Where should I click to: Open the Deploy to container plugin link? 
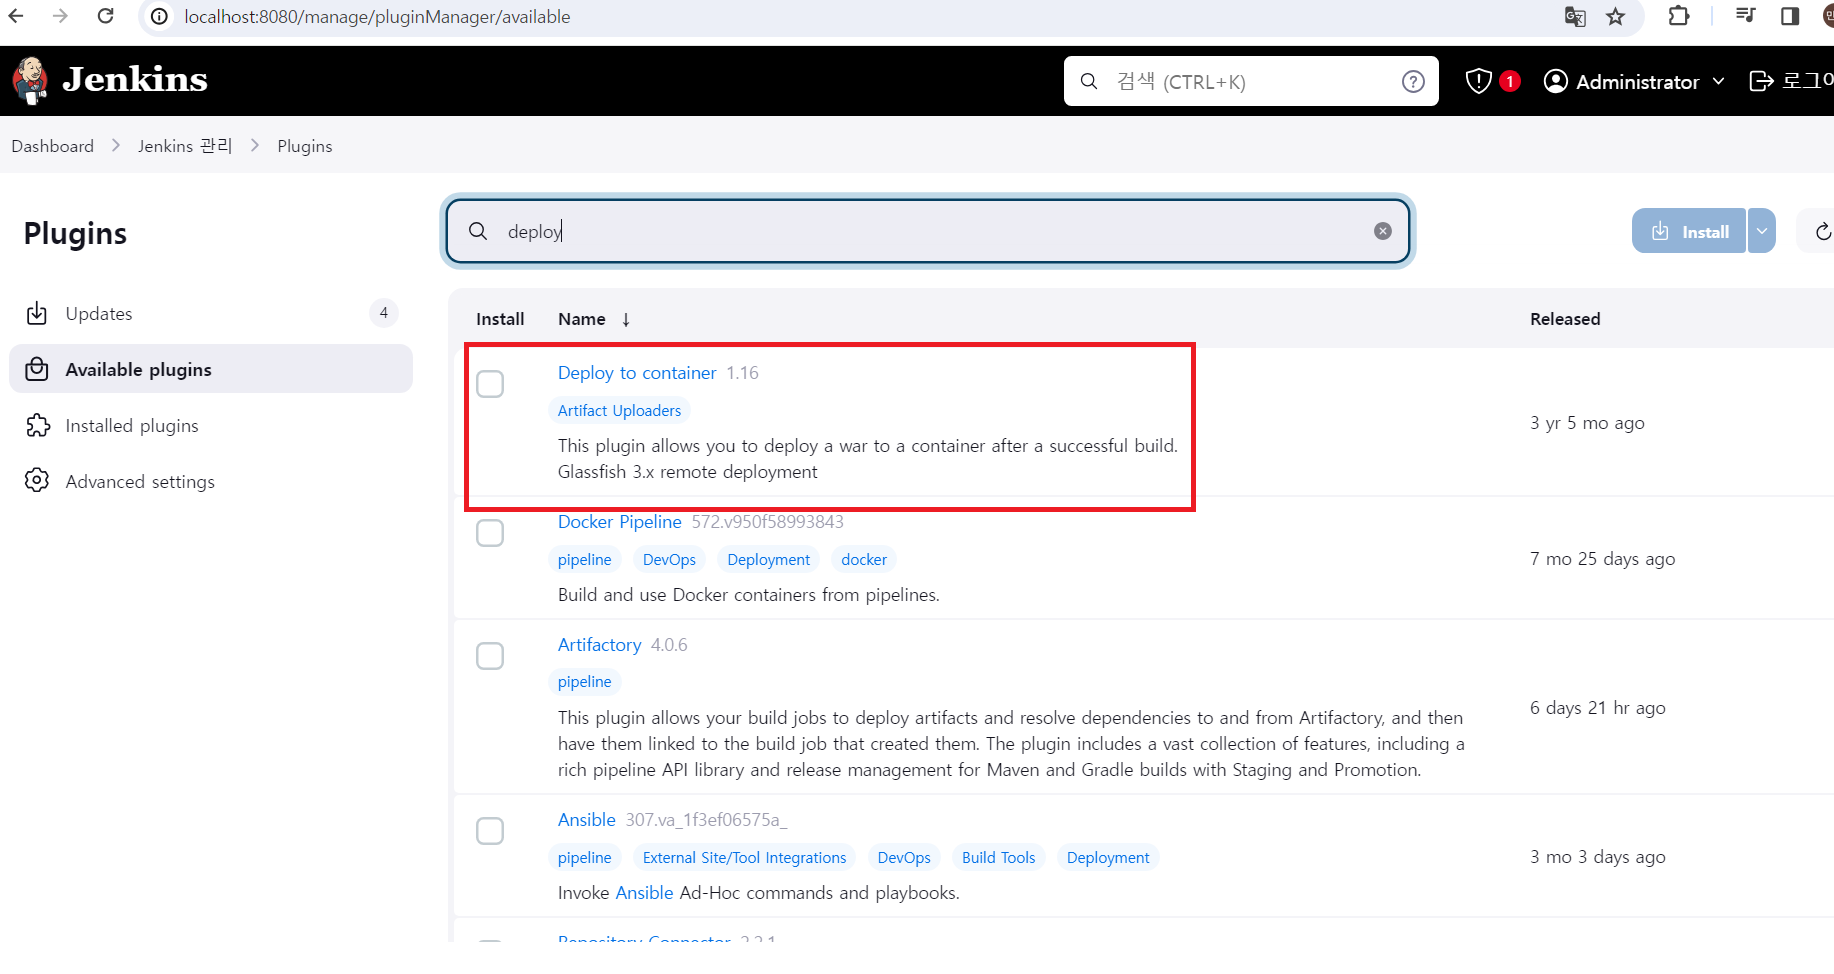pyautogui.click(x=637, y=373)
